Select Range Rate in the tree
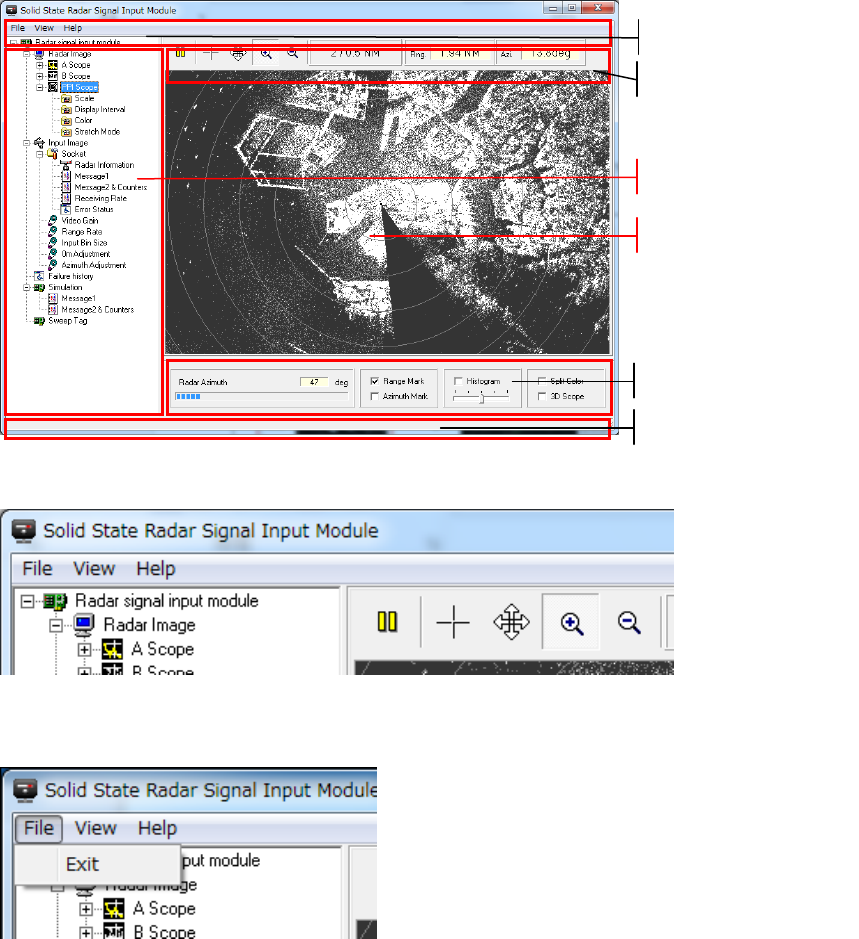 [81, 232]
